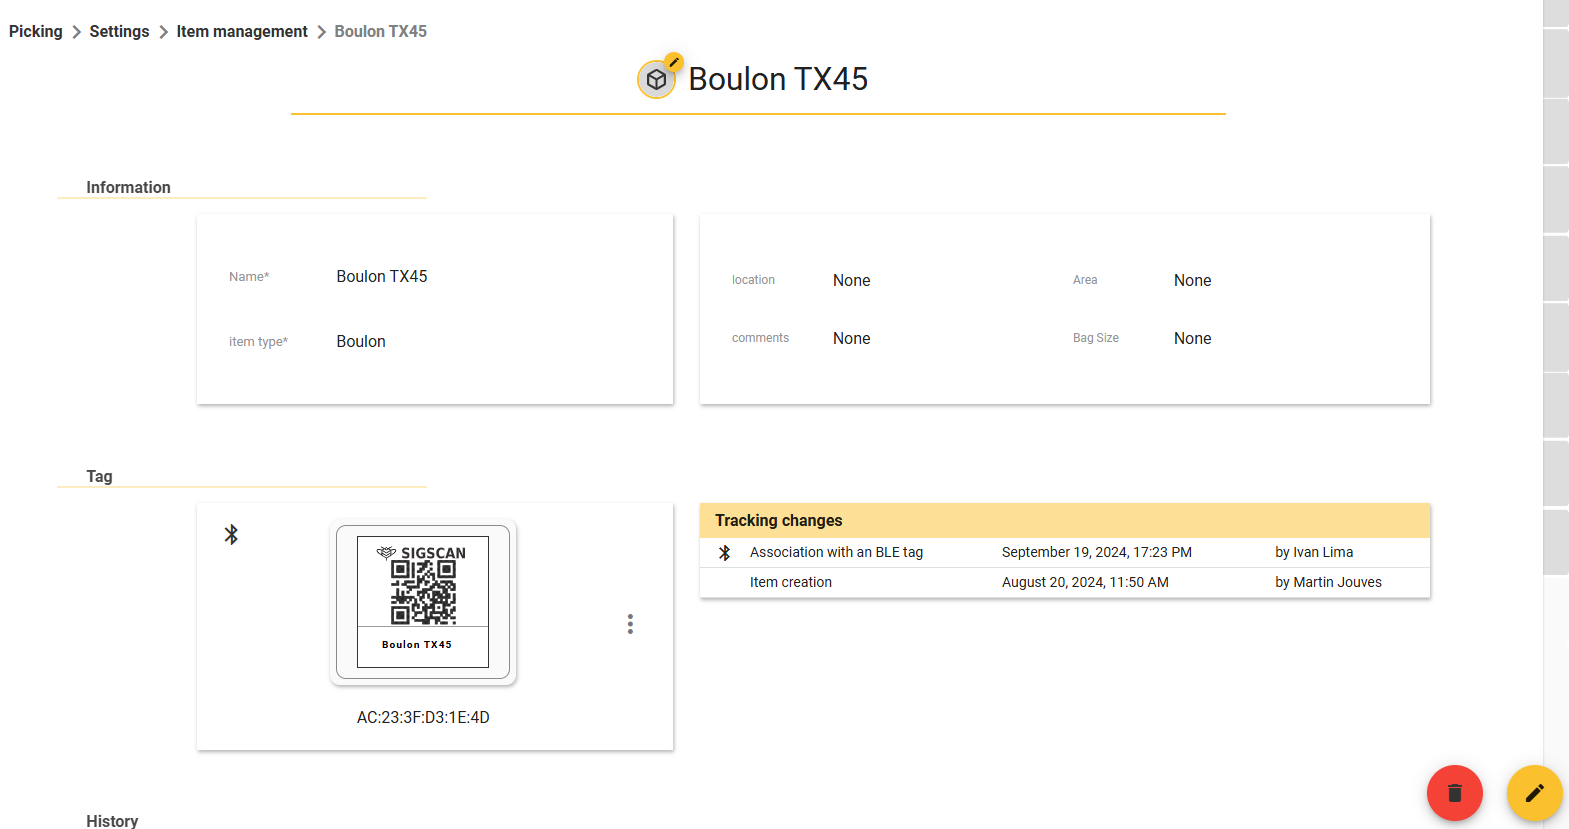The width and height of the screenshot is (1569, 829).
Task: Click the Bluetooth icon in tag card
Action: 231,534
